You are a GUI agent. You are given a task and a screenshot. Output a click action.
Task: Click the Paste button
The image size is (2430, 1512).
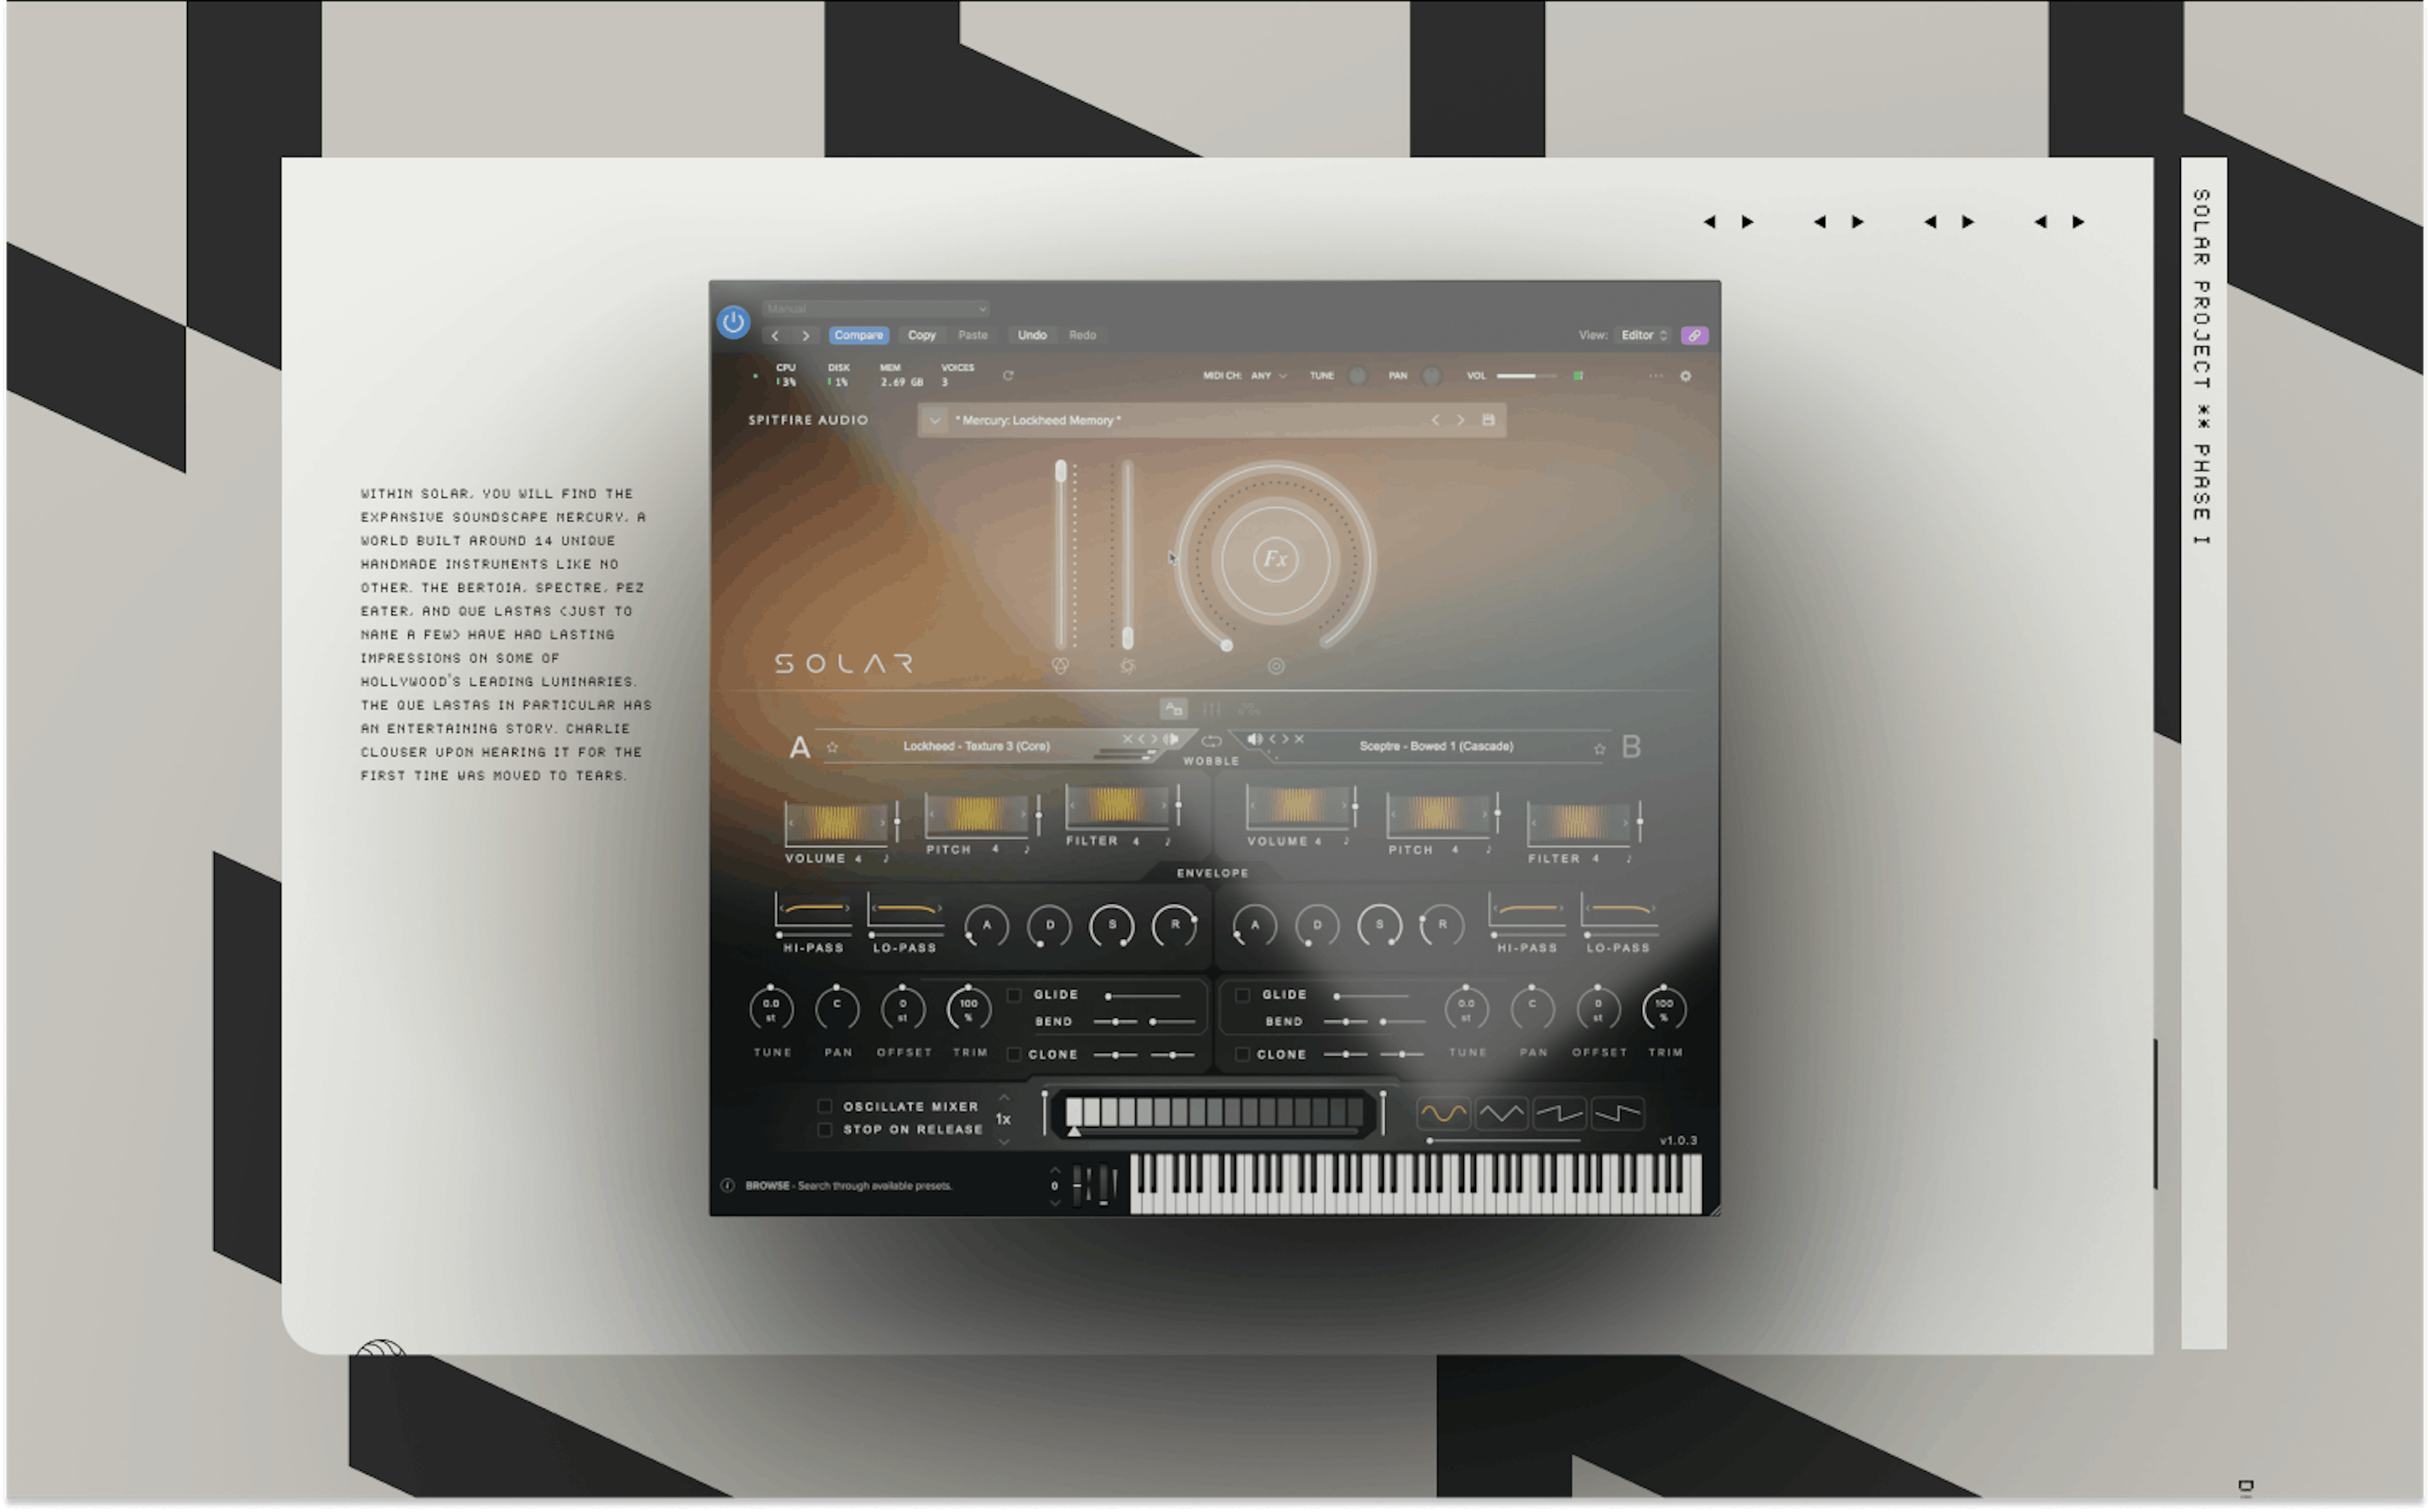coord(973,335)
